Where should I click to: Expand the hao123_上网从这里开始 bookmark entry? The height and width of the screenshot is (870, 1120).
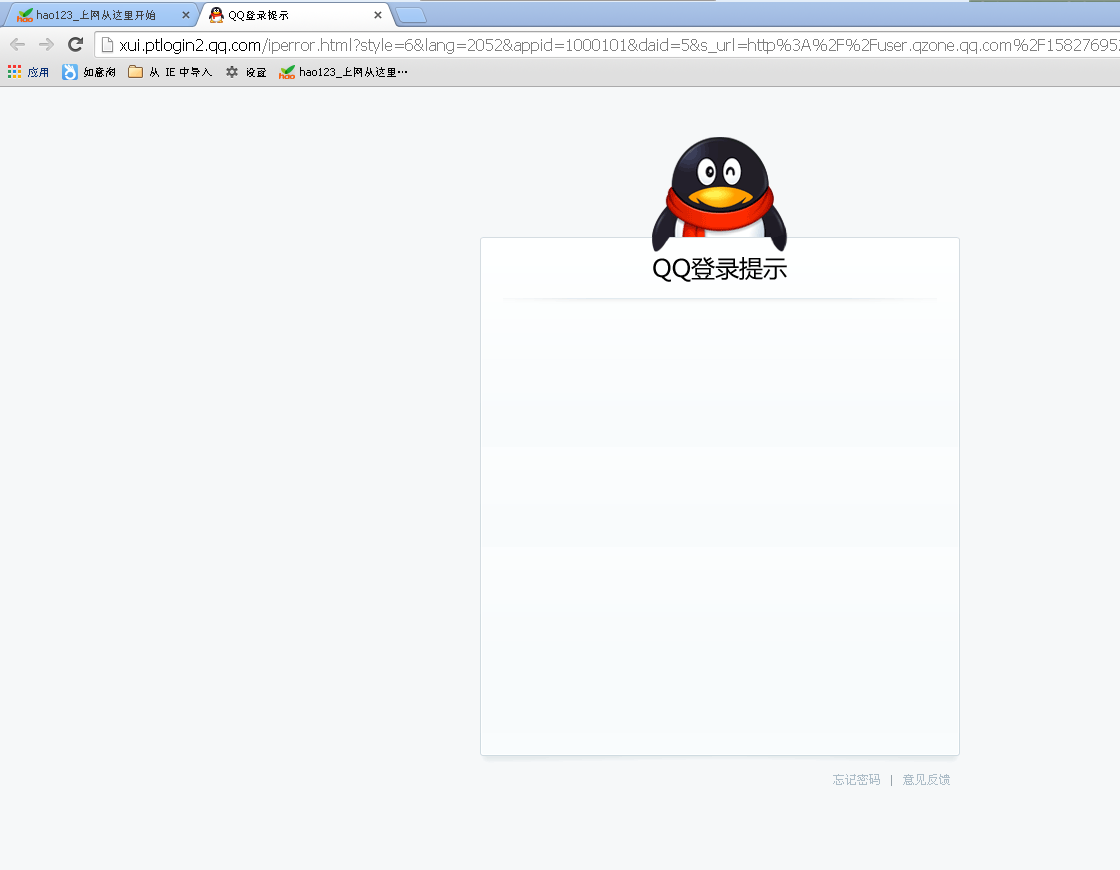pyautogui.click(x=345, y=71)
